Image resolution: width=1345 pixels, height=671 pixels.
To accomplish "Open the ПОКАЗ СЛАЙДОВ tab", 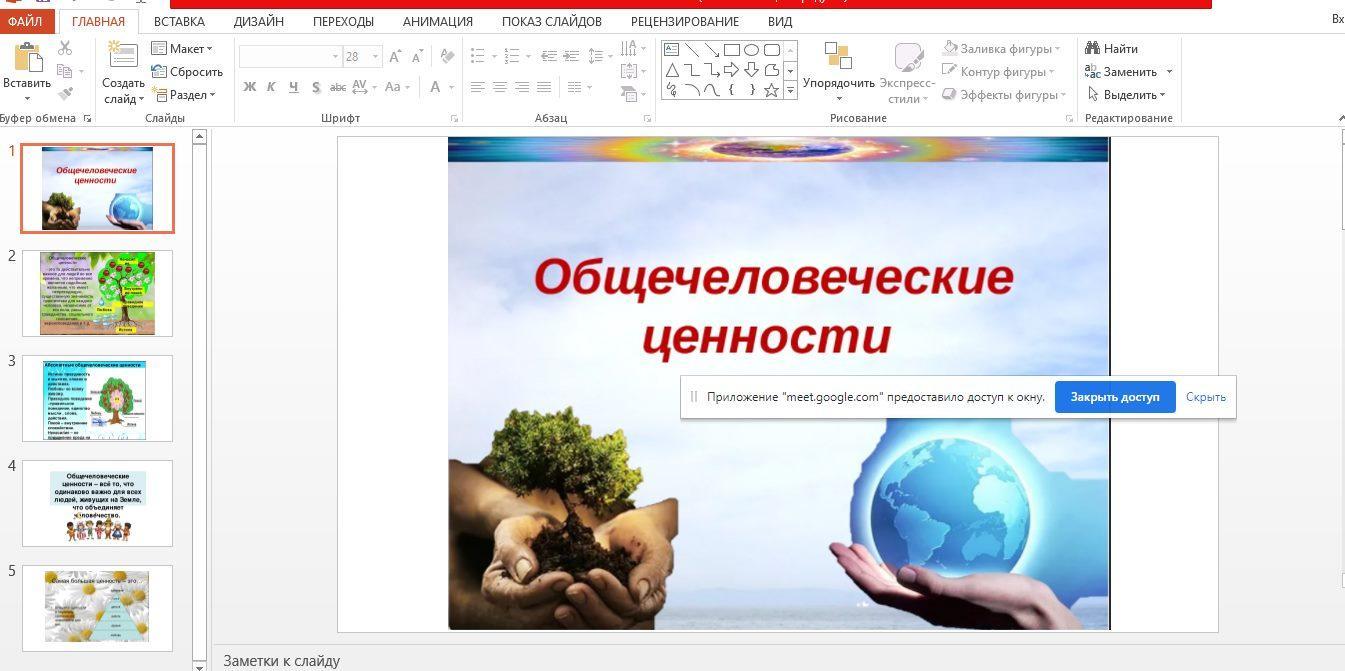I will 551,21.
